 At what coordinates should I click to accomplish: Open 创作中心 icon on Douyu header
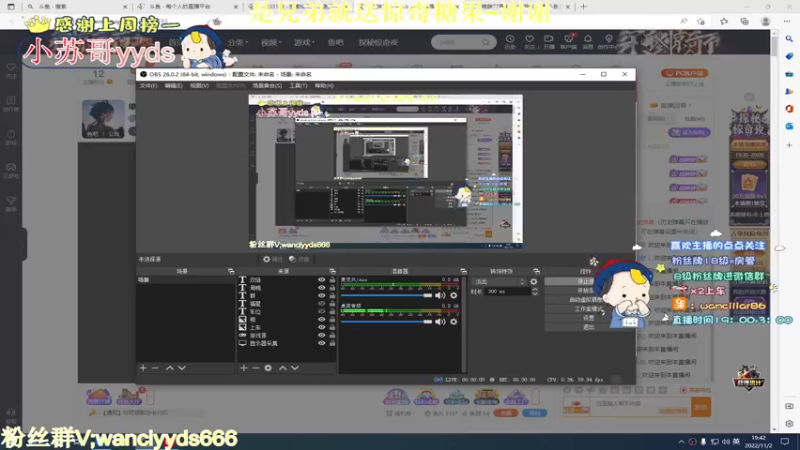(x=608, y=41)
